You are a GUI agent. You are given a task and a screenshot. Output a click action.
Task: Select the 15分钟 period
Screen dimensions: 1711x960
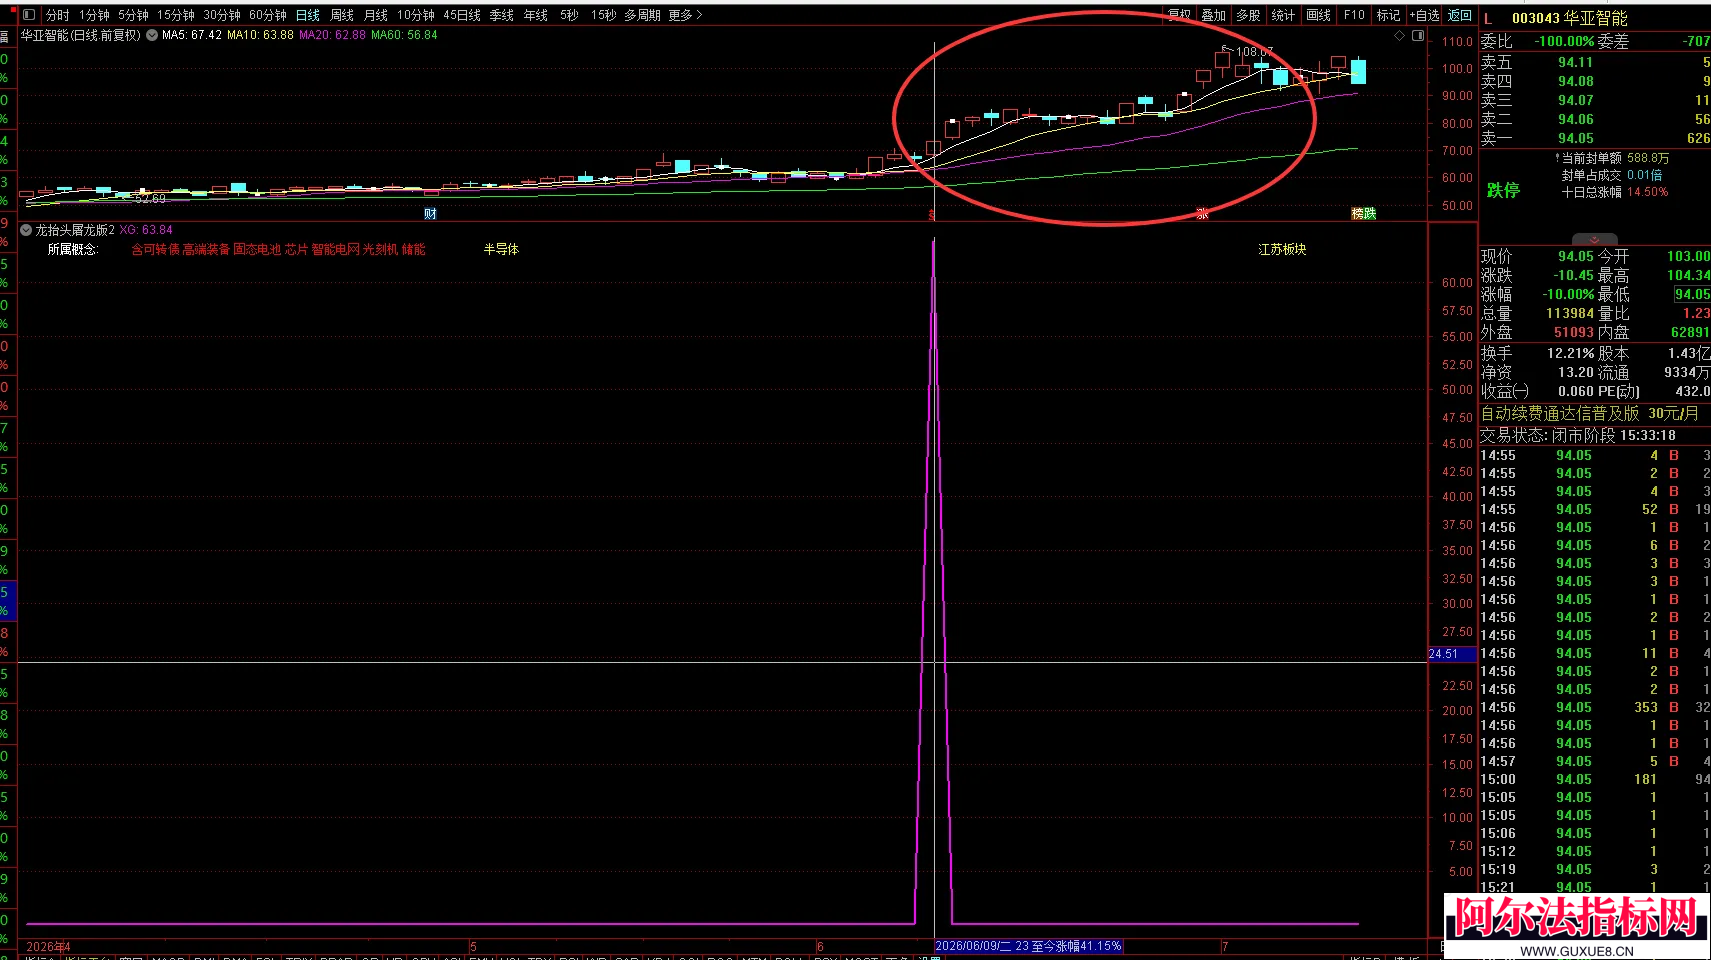click(175, 15)
